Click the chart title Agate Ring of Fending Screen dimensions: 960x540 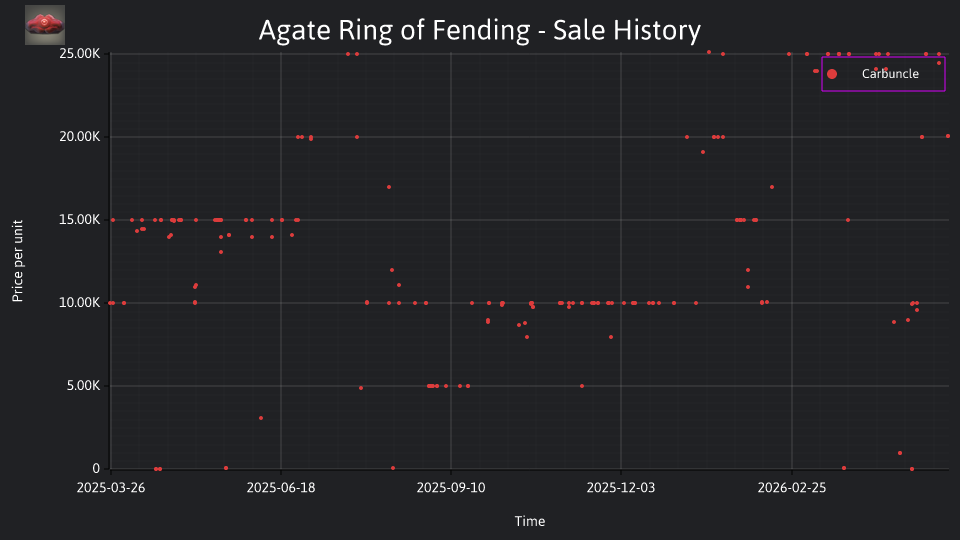coord(479,30)
